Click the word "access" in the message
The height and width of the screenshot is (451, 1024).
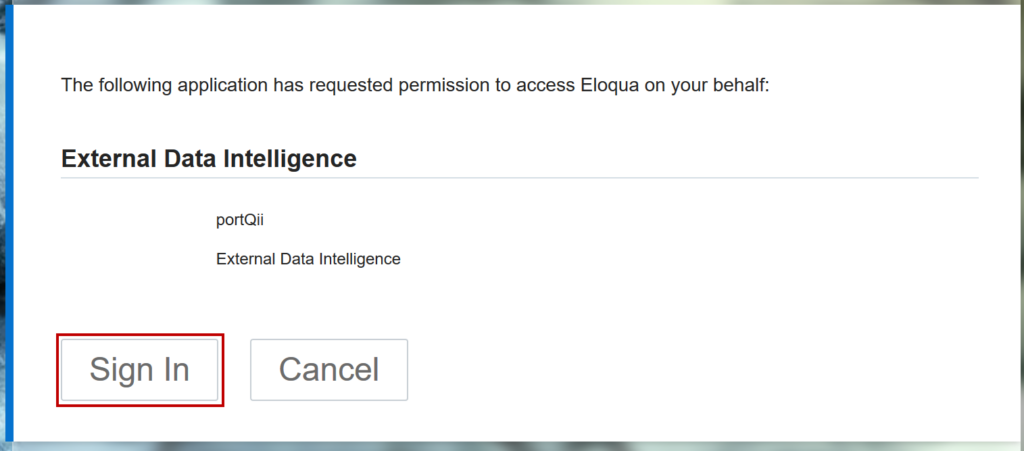[x=542, y=85]
